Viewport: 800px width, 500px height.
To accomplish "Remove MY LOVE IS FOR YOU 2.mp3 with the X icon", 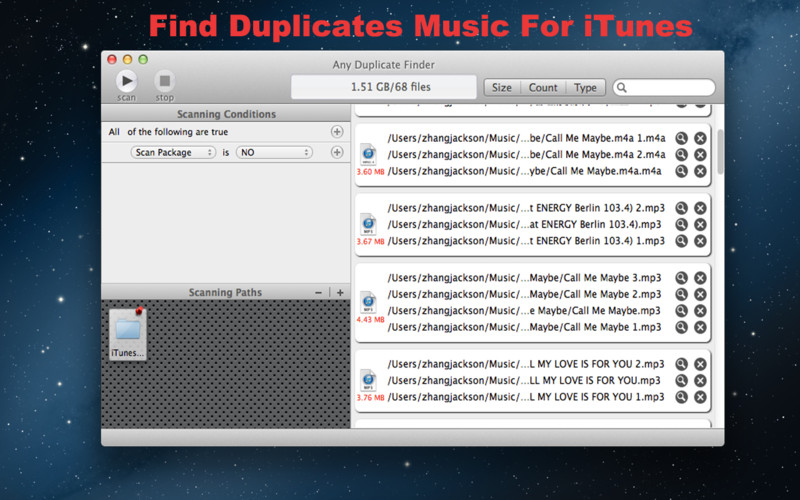I will 701,364.
